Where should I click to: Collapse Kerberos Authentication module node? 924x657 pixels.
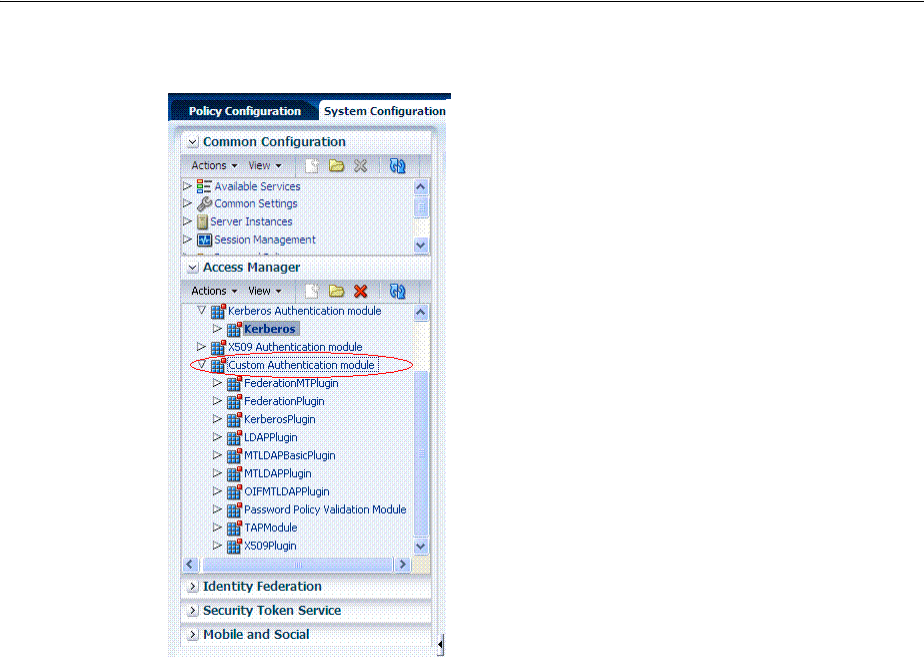click(x=202, y=310)
